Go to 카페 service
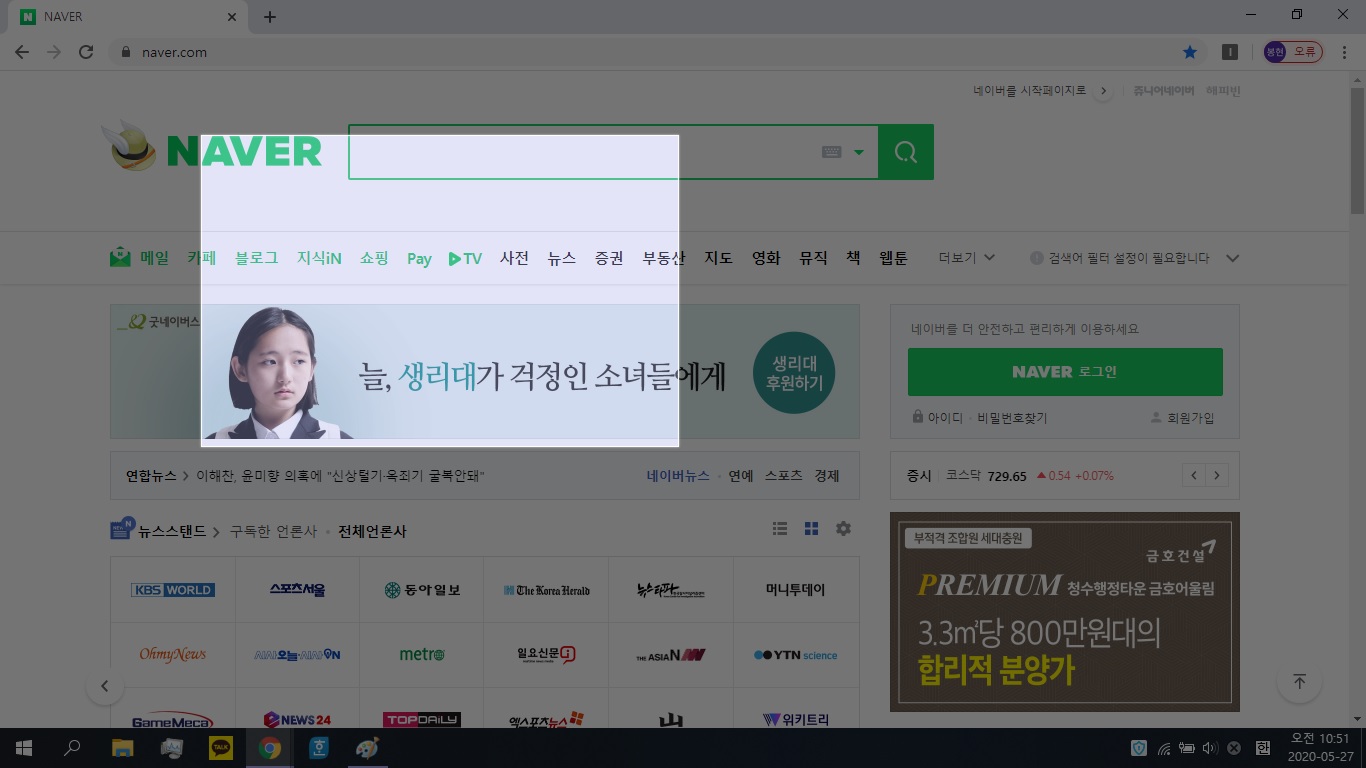1366x768 pixels. point(201,258)
